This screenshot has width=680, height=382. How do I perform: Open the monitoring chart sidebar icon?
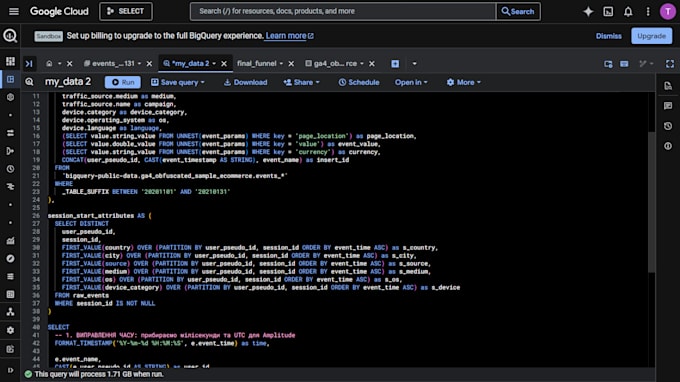coord(10,241)
